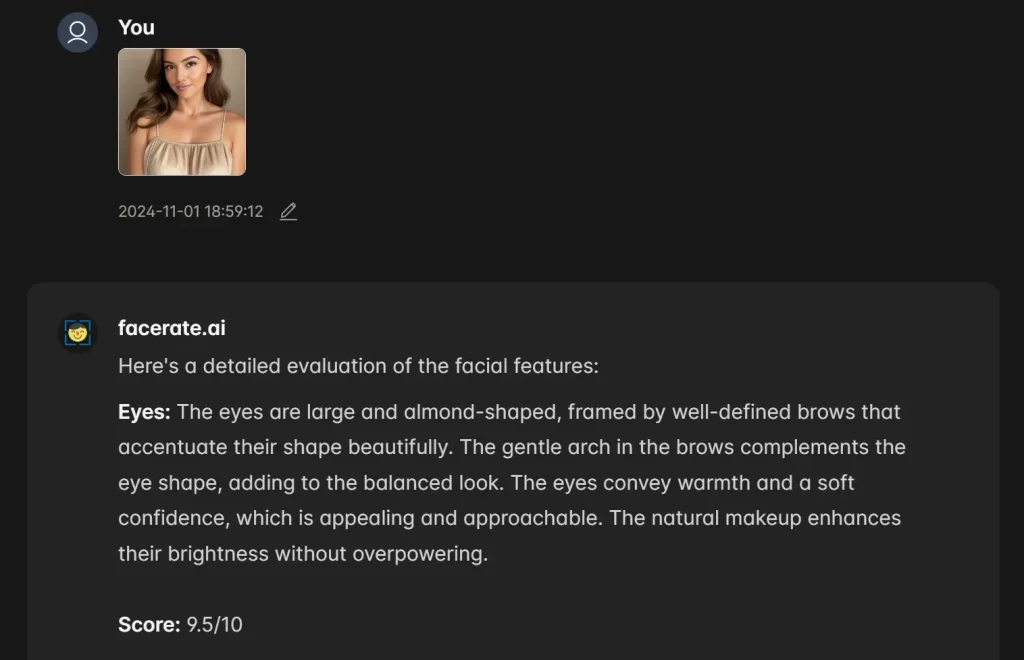The width and height of the screenshot is (1024, 660).
Task: Click the user profile avatar icon
Action: 77,33
